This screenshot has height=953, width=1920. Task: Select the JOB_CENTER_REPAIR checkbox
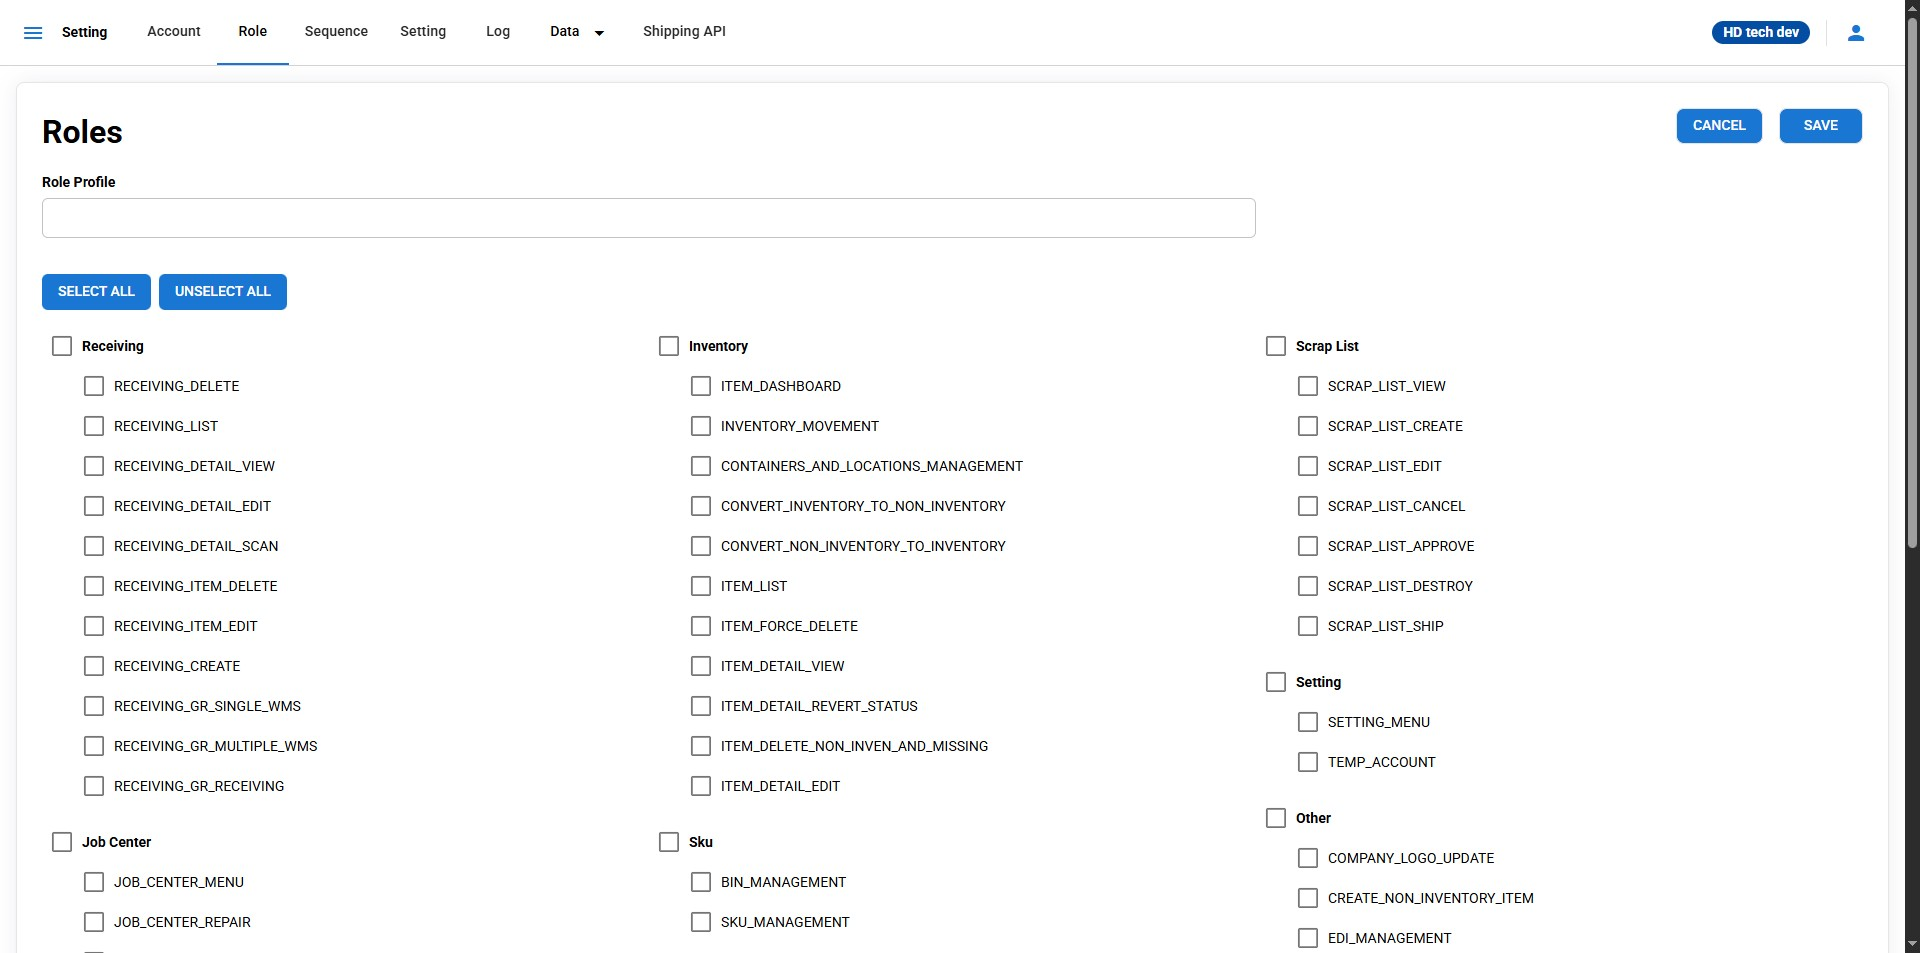click(x=94, y=922)
